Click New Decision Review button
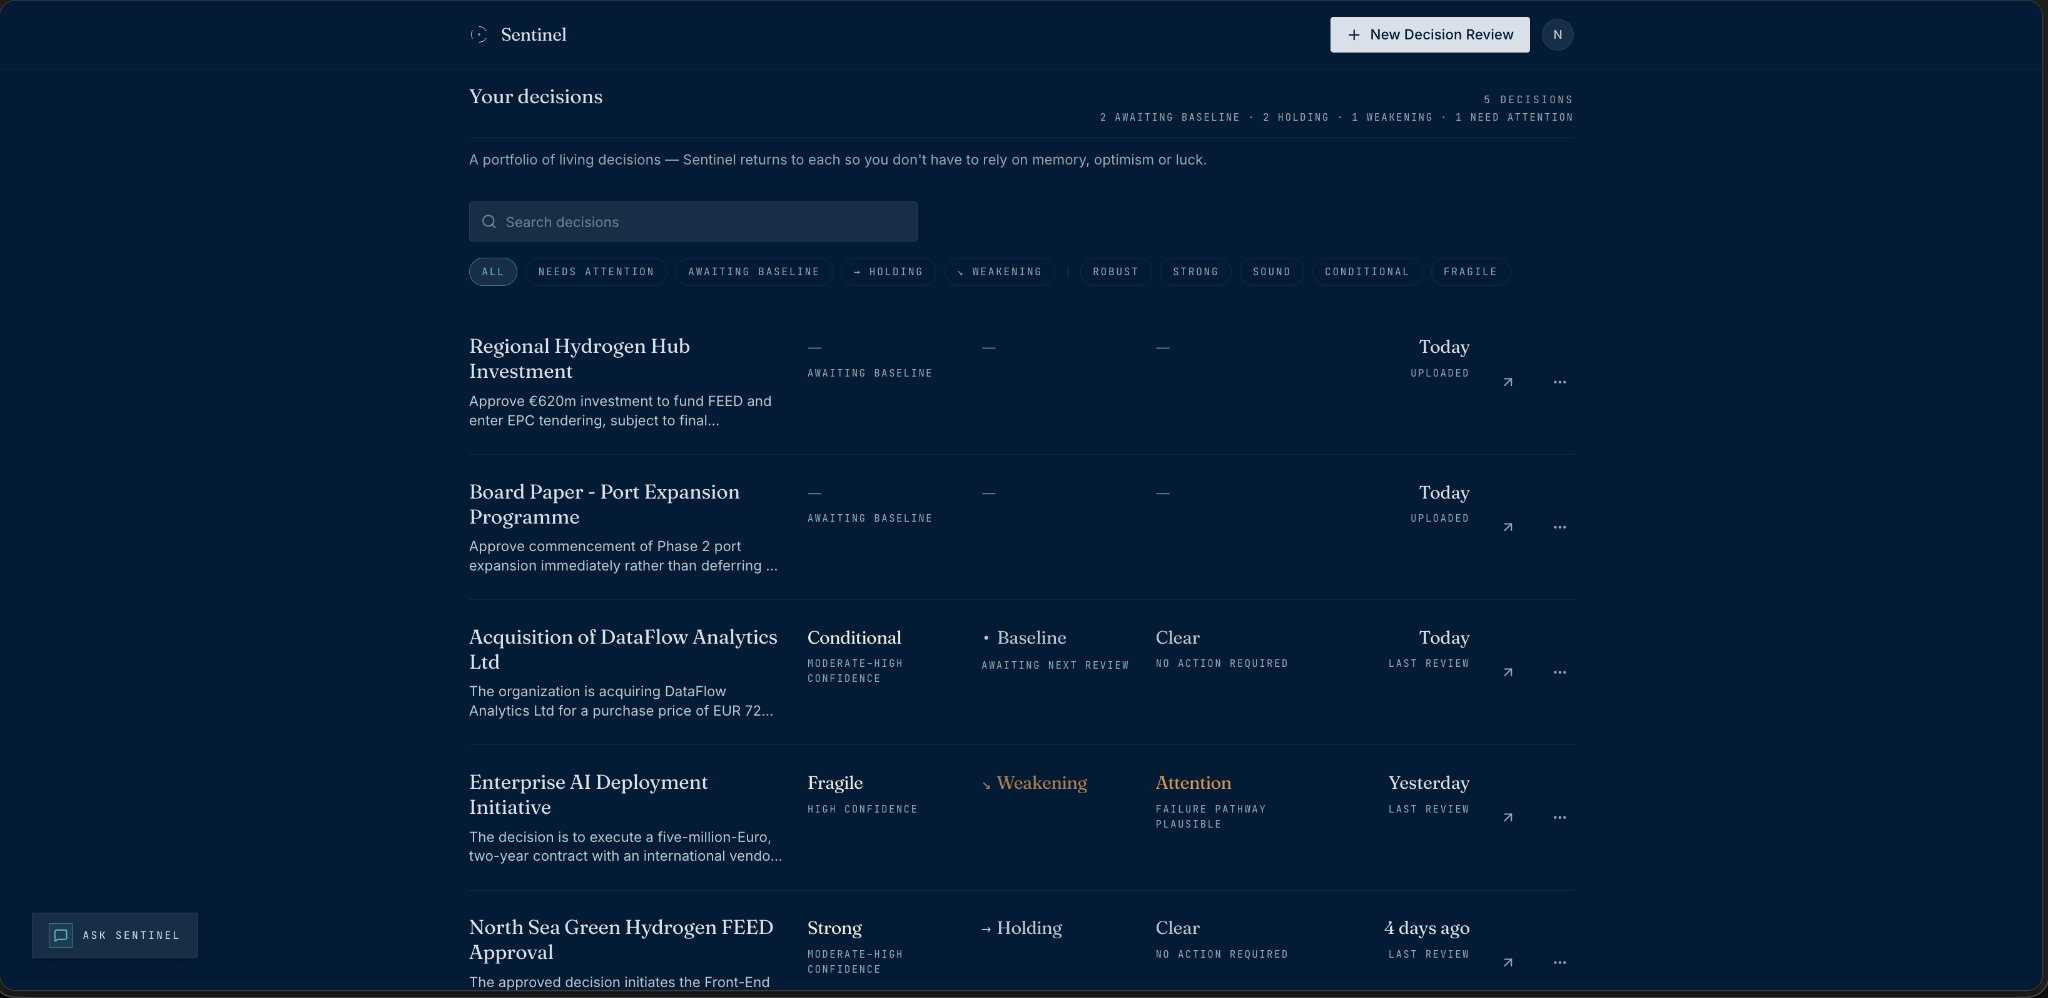 (1429, 35)
